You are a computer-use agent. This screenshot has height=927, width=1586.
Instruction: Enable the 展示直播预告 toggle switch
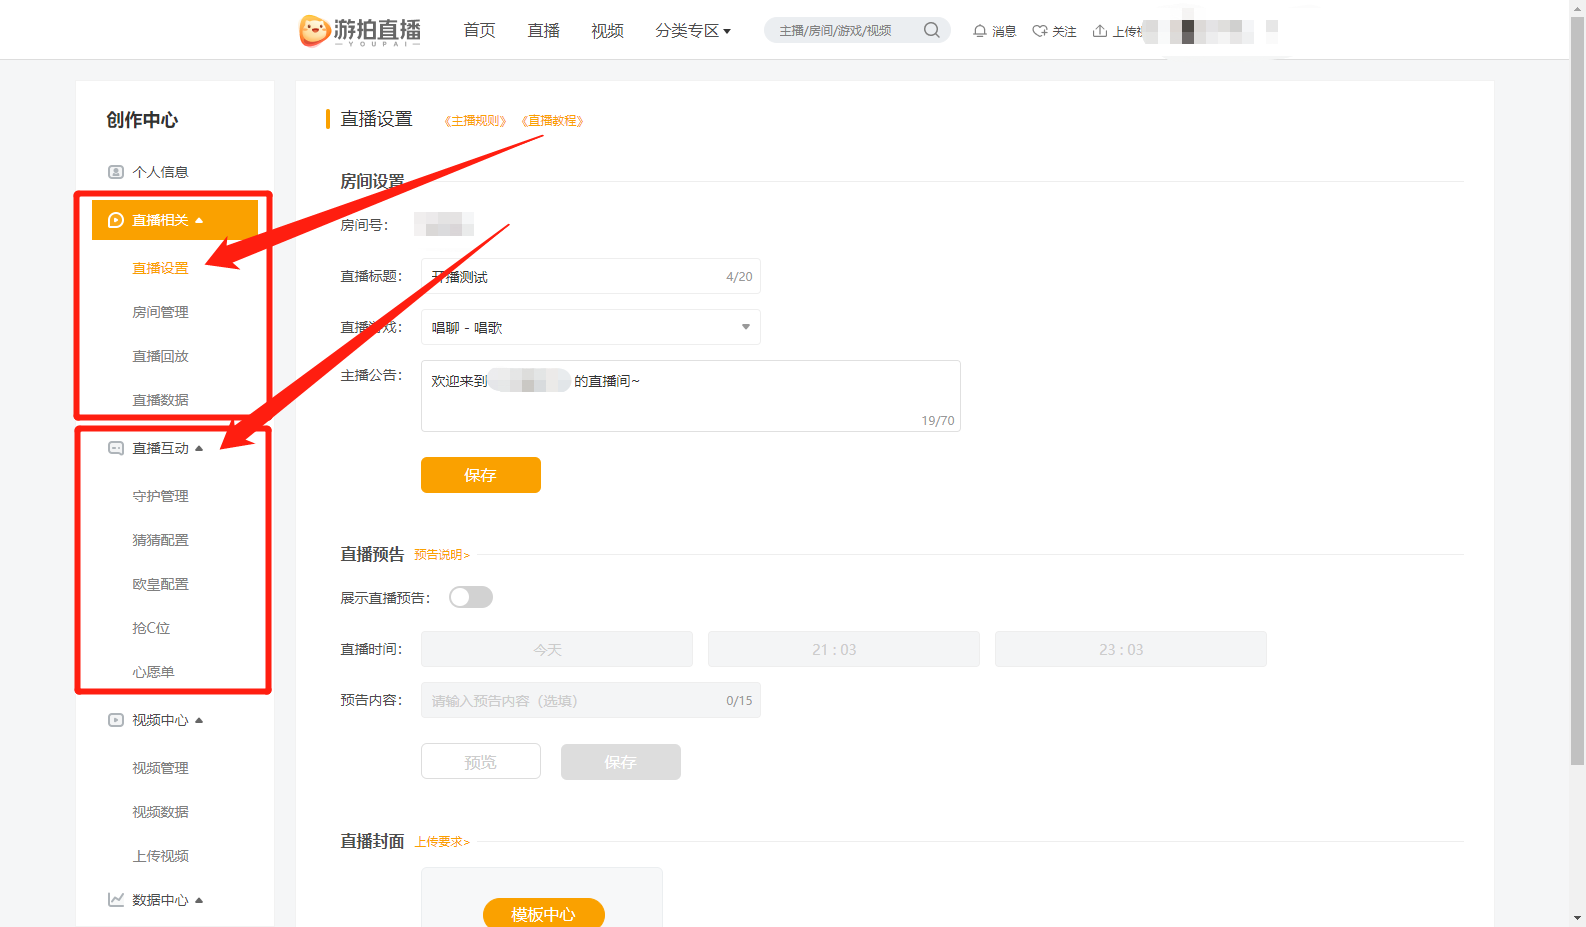[x=471, y=597]
